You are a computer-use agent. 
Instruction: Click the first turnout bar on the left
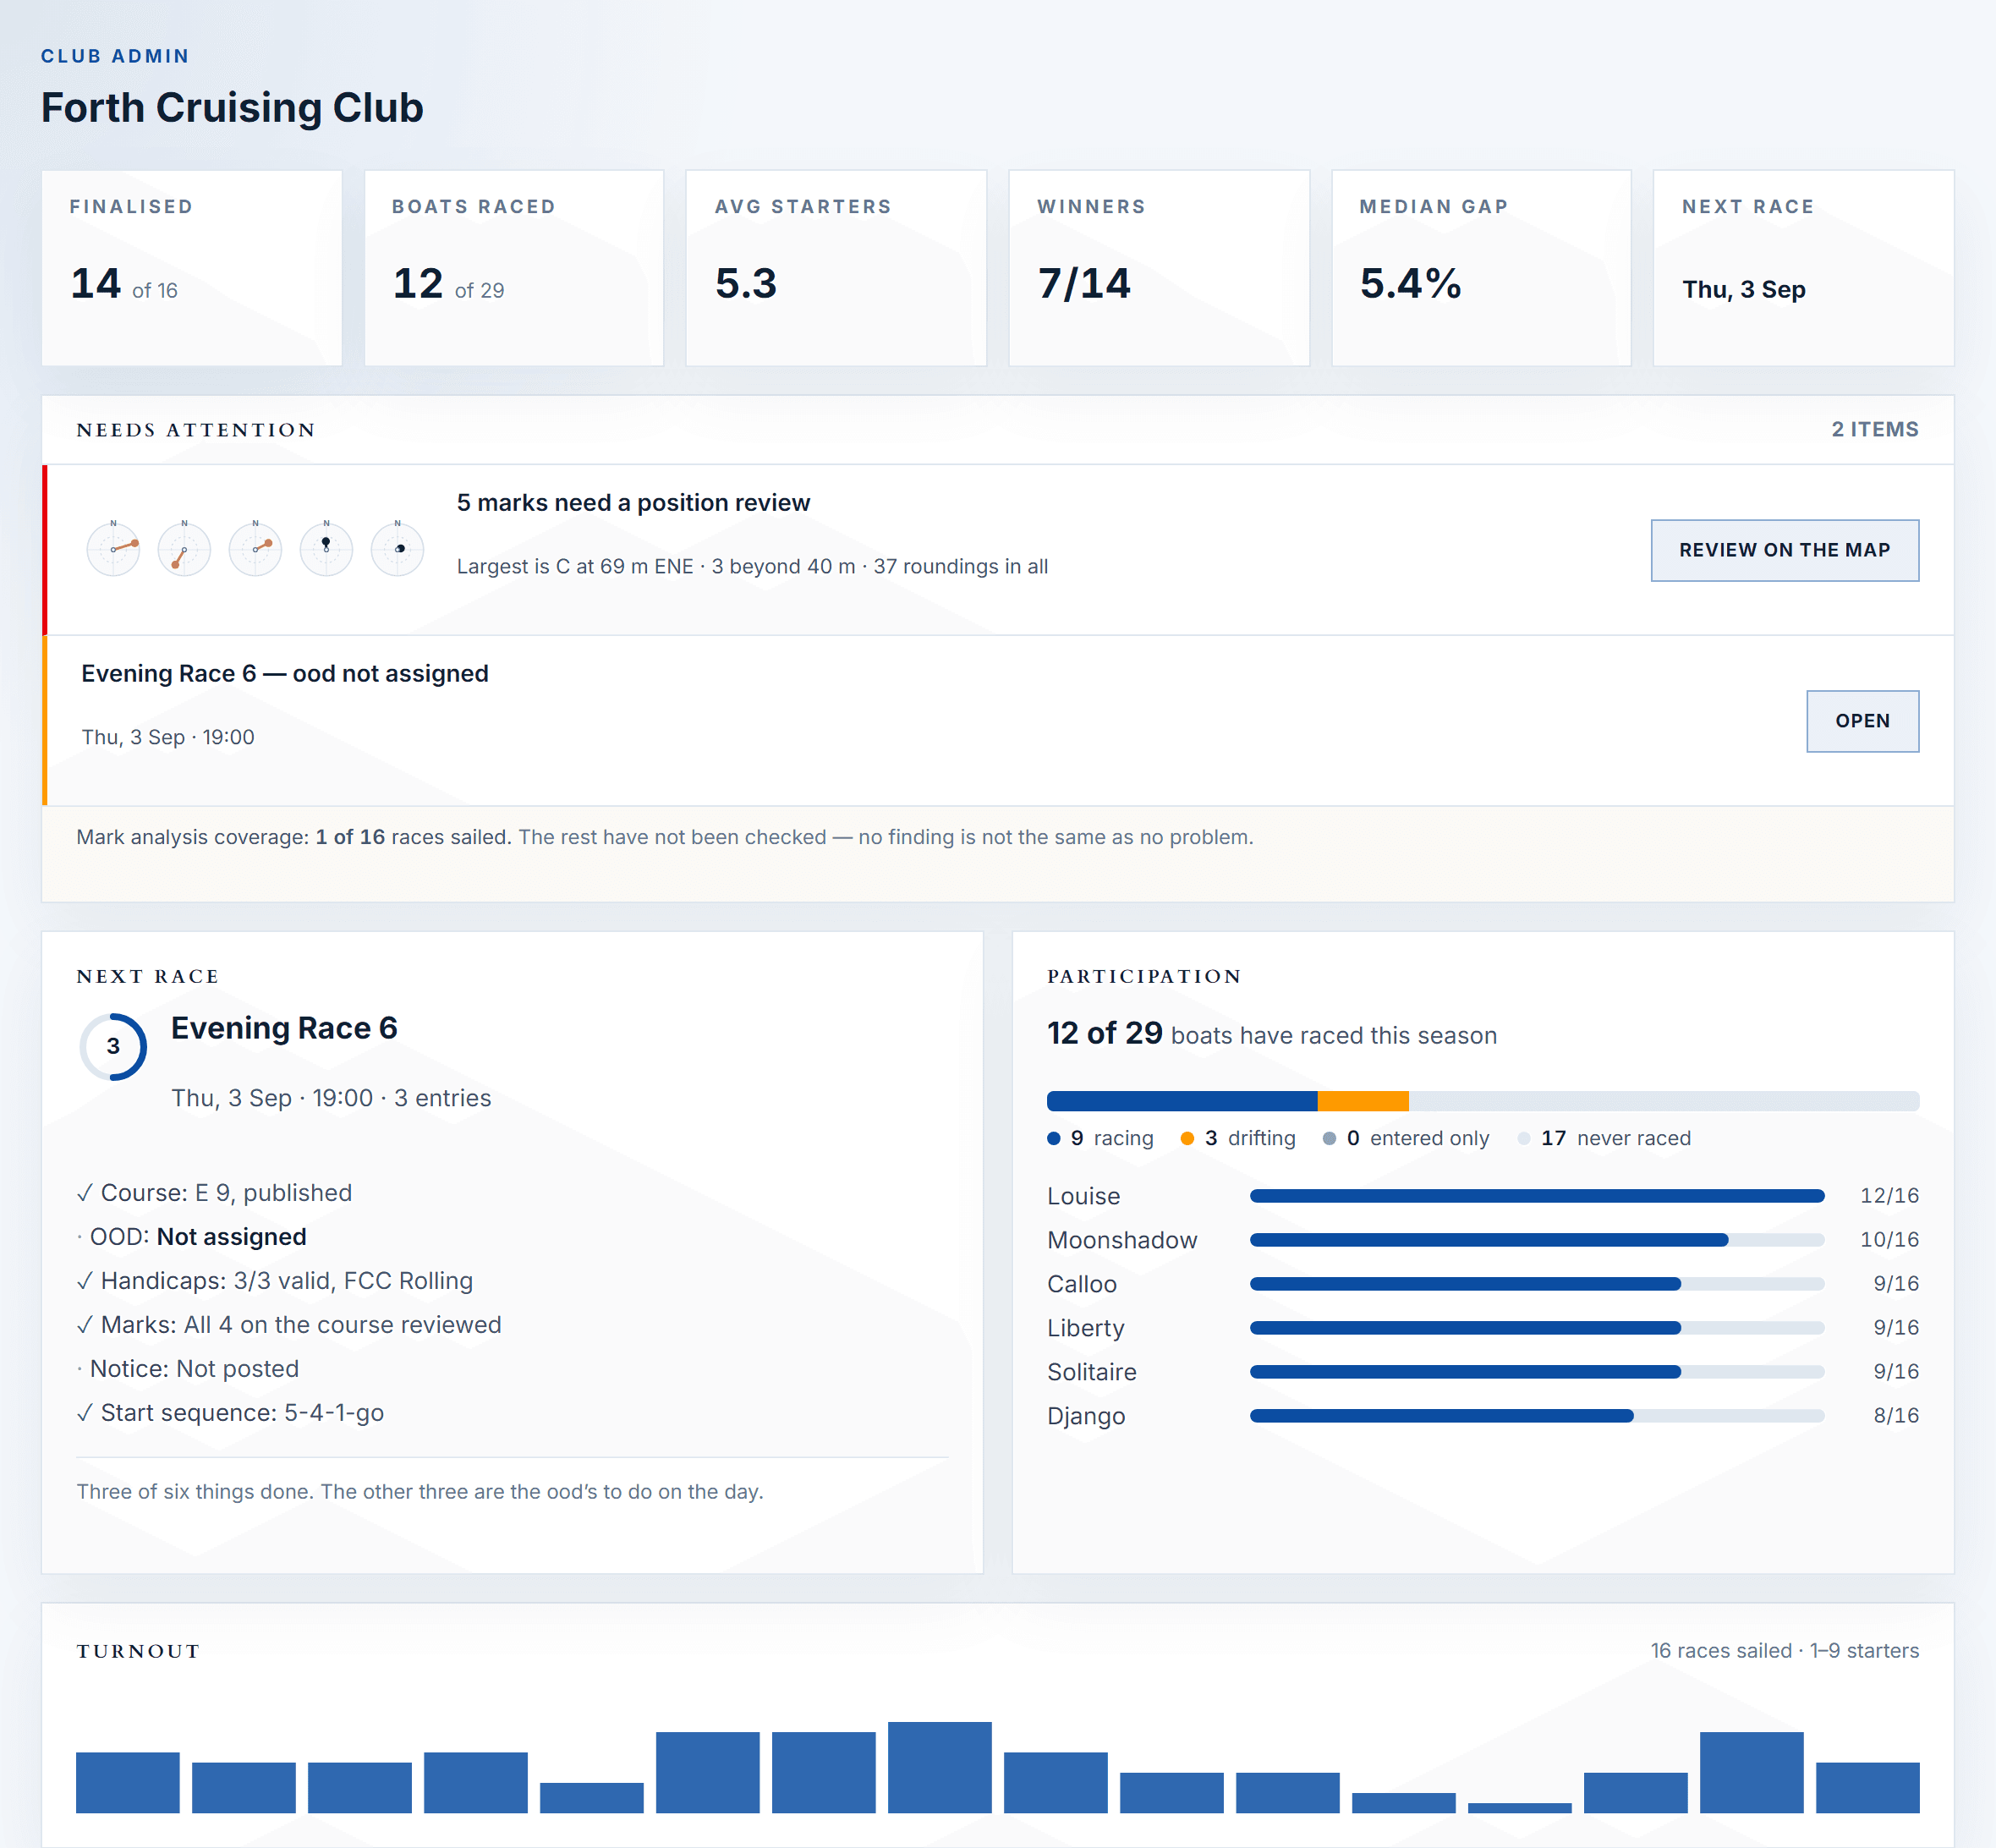click(x=128, y=1782)
